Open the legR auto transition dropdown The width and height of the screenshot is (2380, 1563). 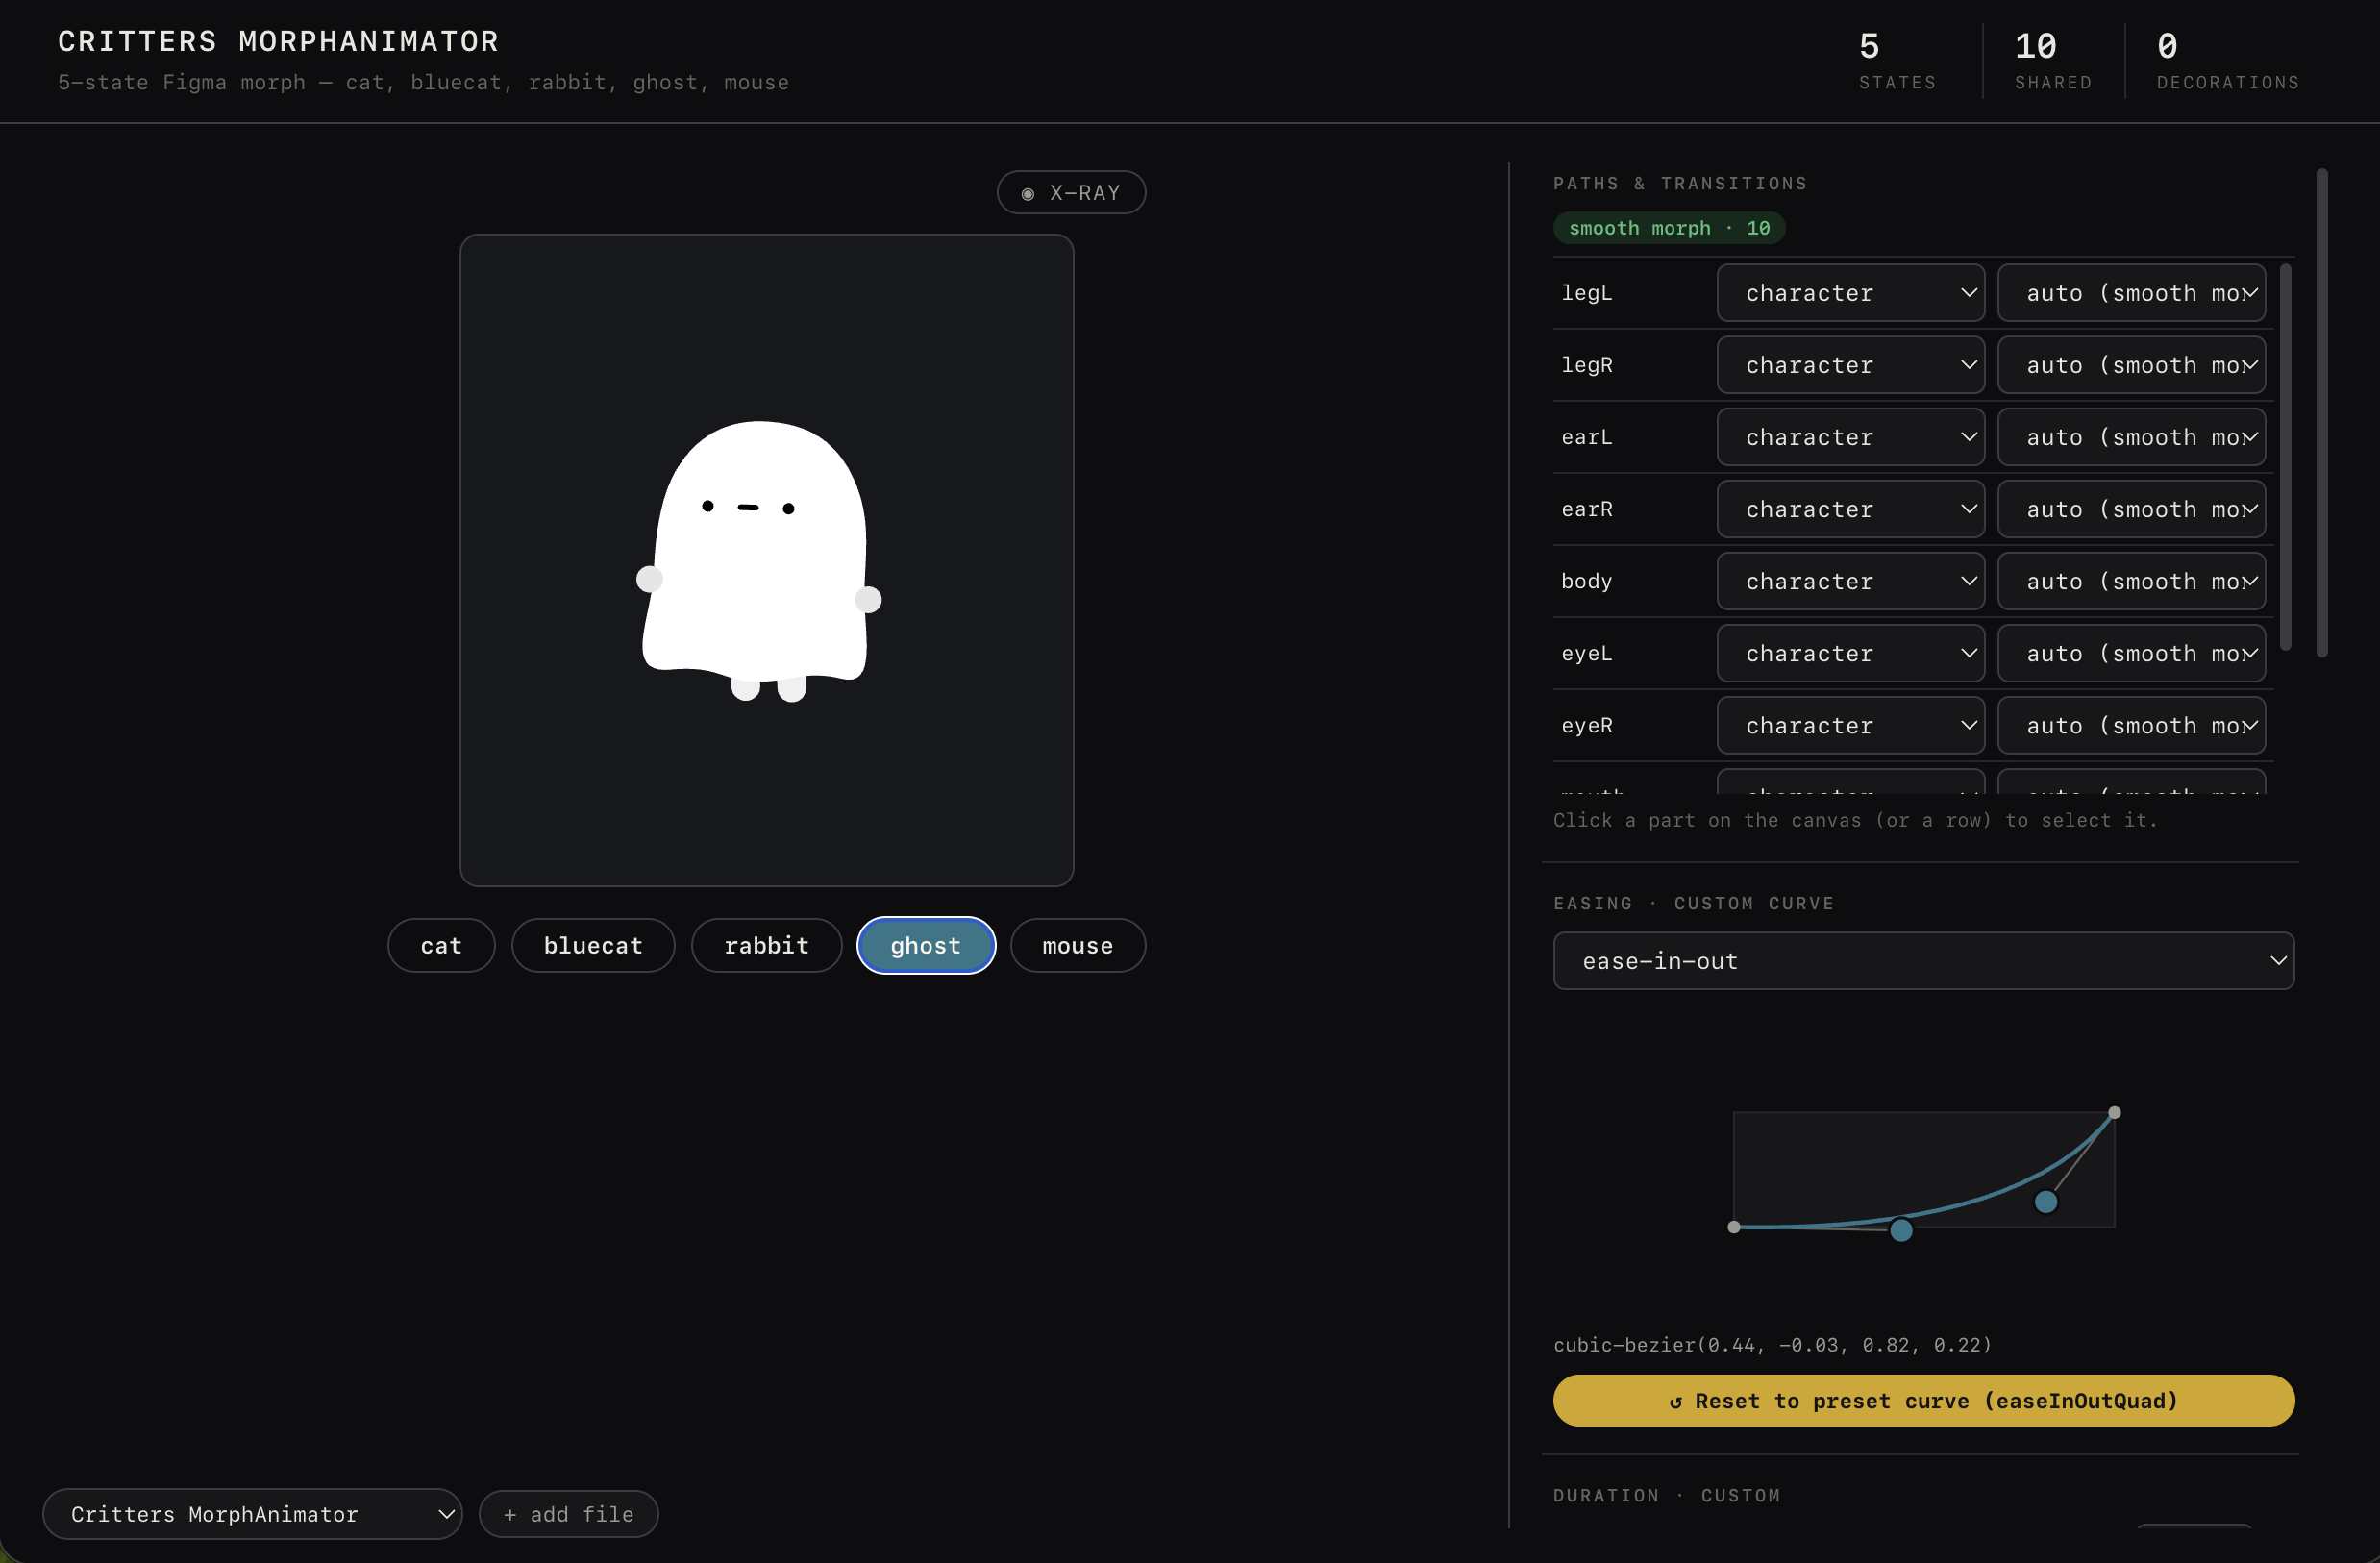(x=2131, y=365)
